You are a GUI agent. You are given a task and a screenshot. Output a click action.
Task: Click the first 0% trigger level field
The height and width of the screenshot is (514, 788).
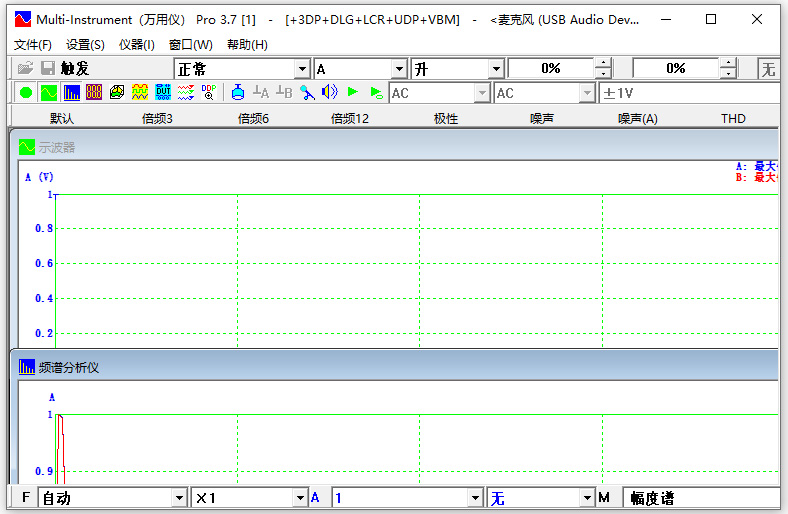pyautogui.click(x=551, y=68)
